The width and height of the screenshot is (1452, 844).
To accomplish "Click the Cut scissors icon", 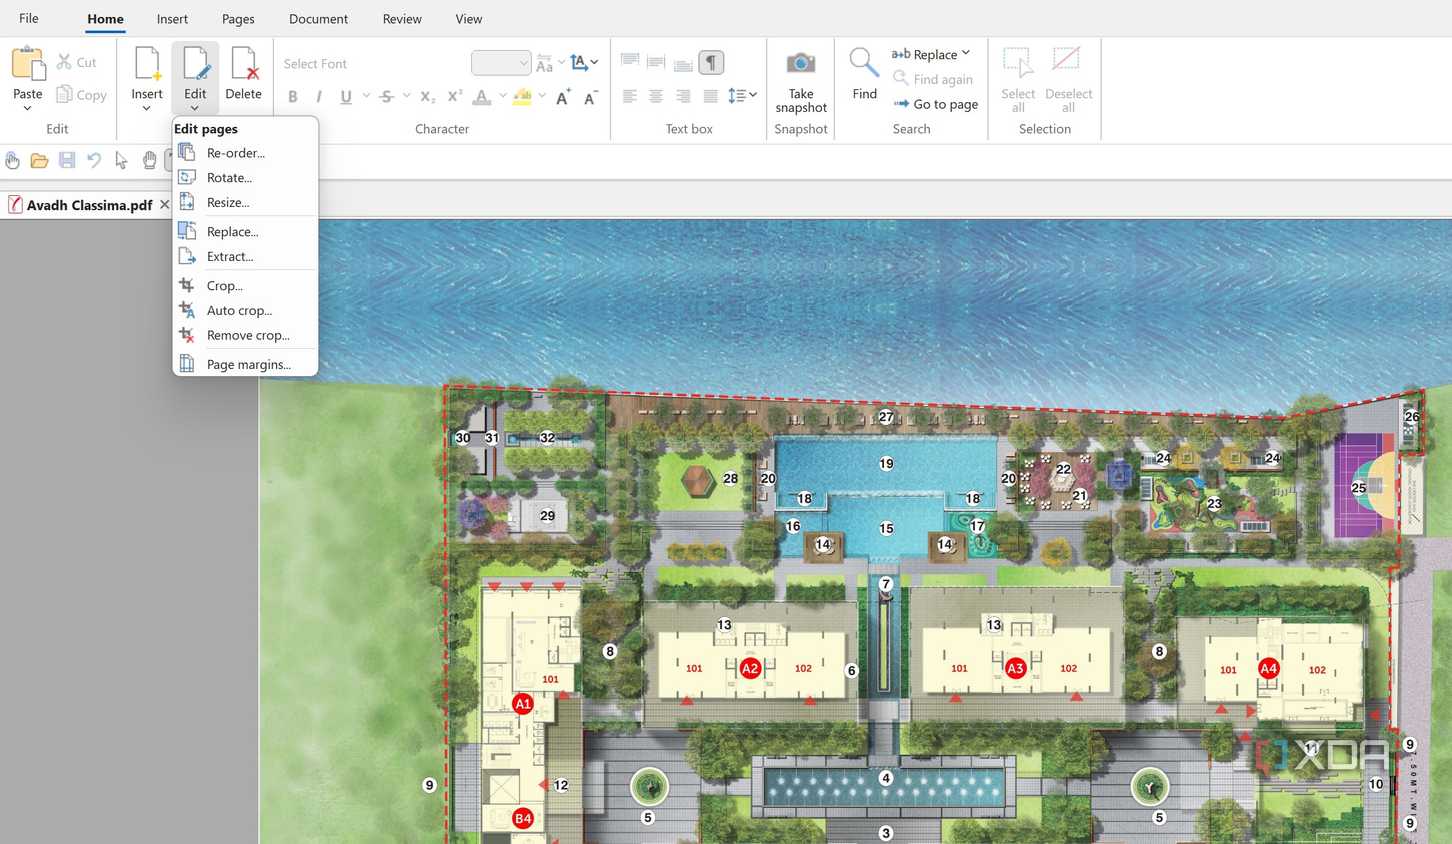I will click(64, 62).
